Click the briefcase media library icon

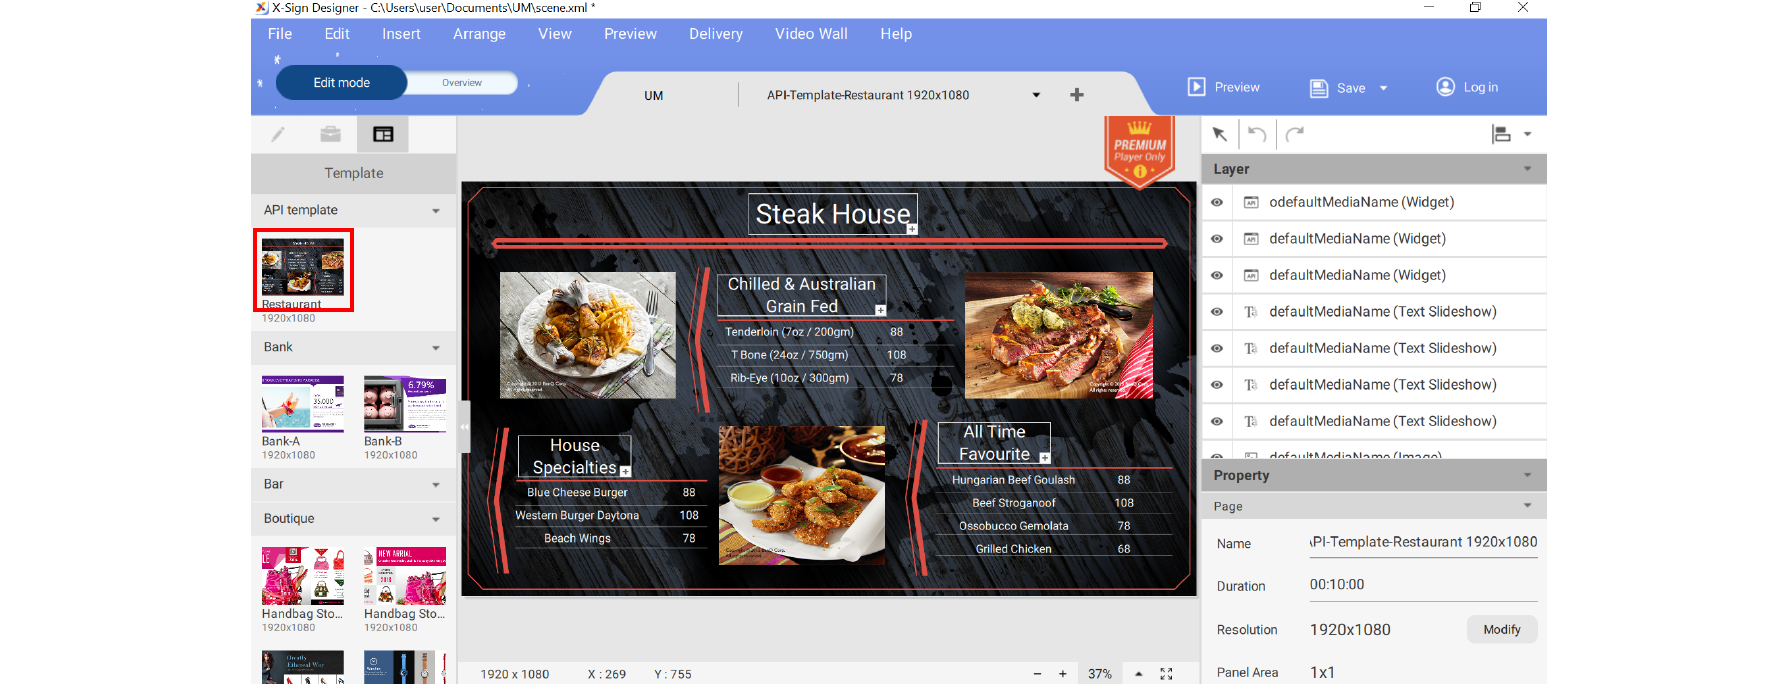click(330, 134)
